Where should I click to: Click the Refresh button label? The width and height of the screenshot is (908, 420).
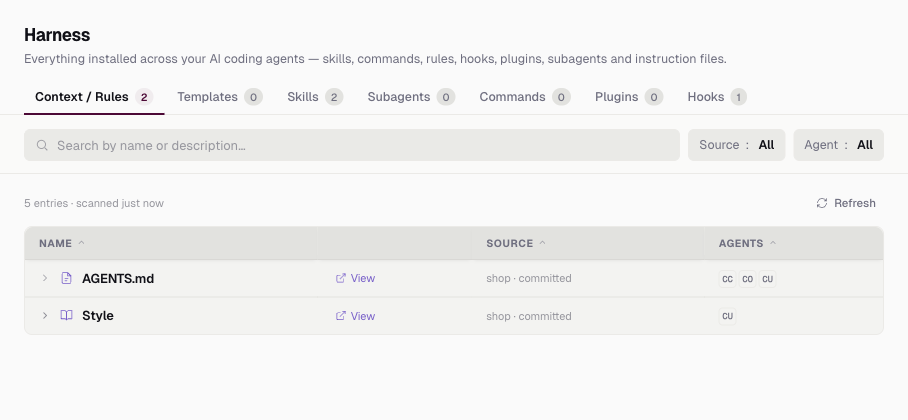[x=855, y=203]
